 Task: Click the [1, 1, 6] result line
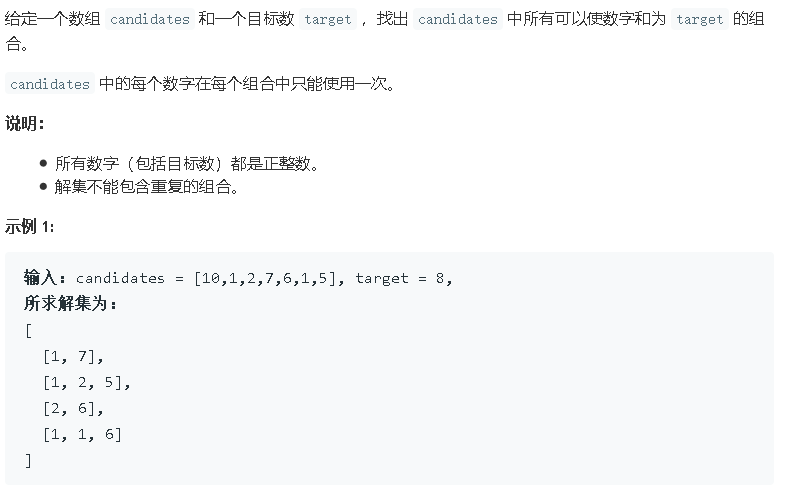(83, 434)
